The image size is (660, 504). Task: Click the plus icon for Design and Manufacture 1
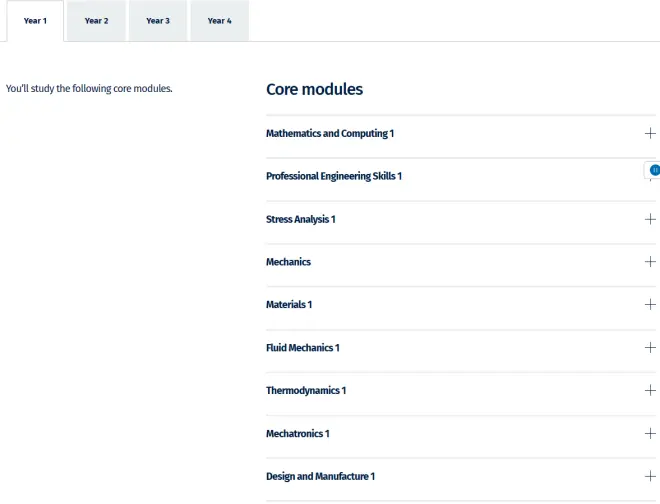pos(650,477)
